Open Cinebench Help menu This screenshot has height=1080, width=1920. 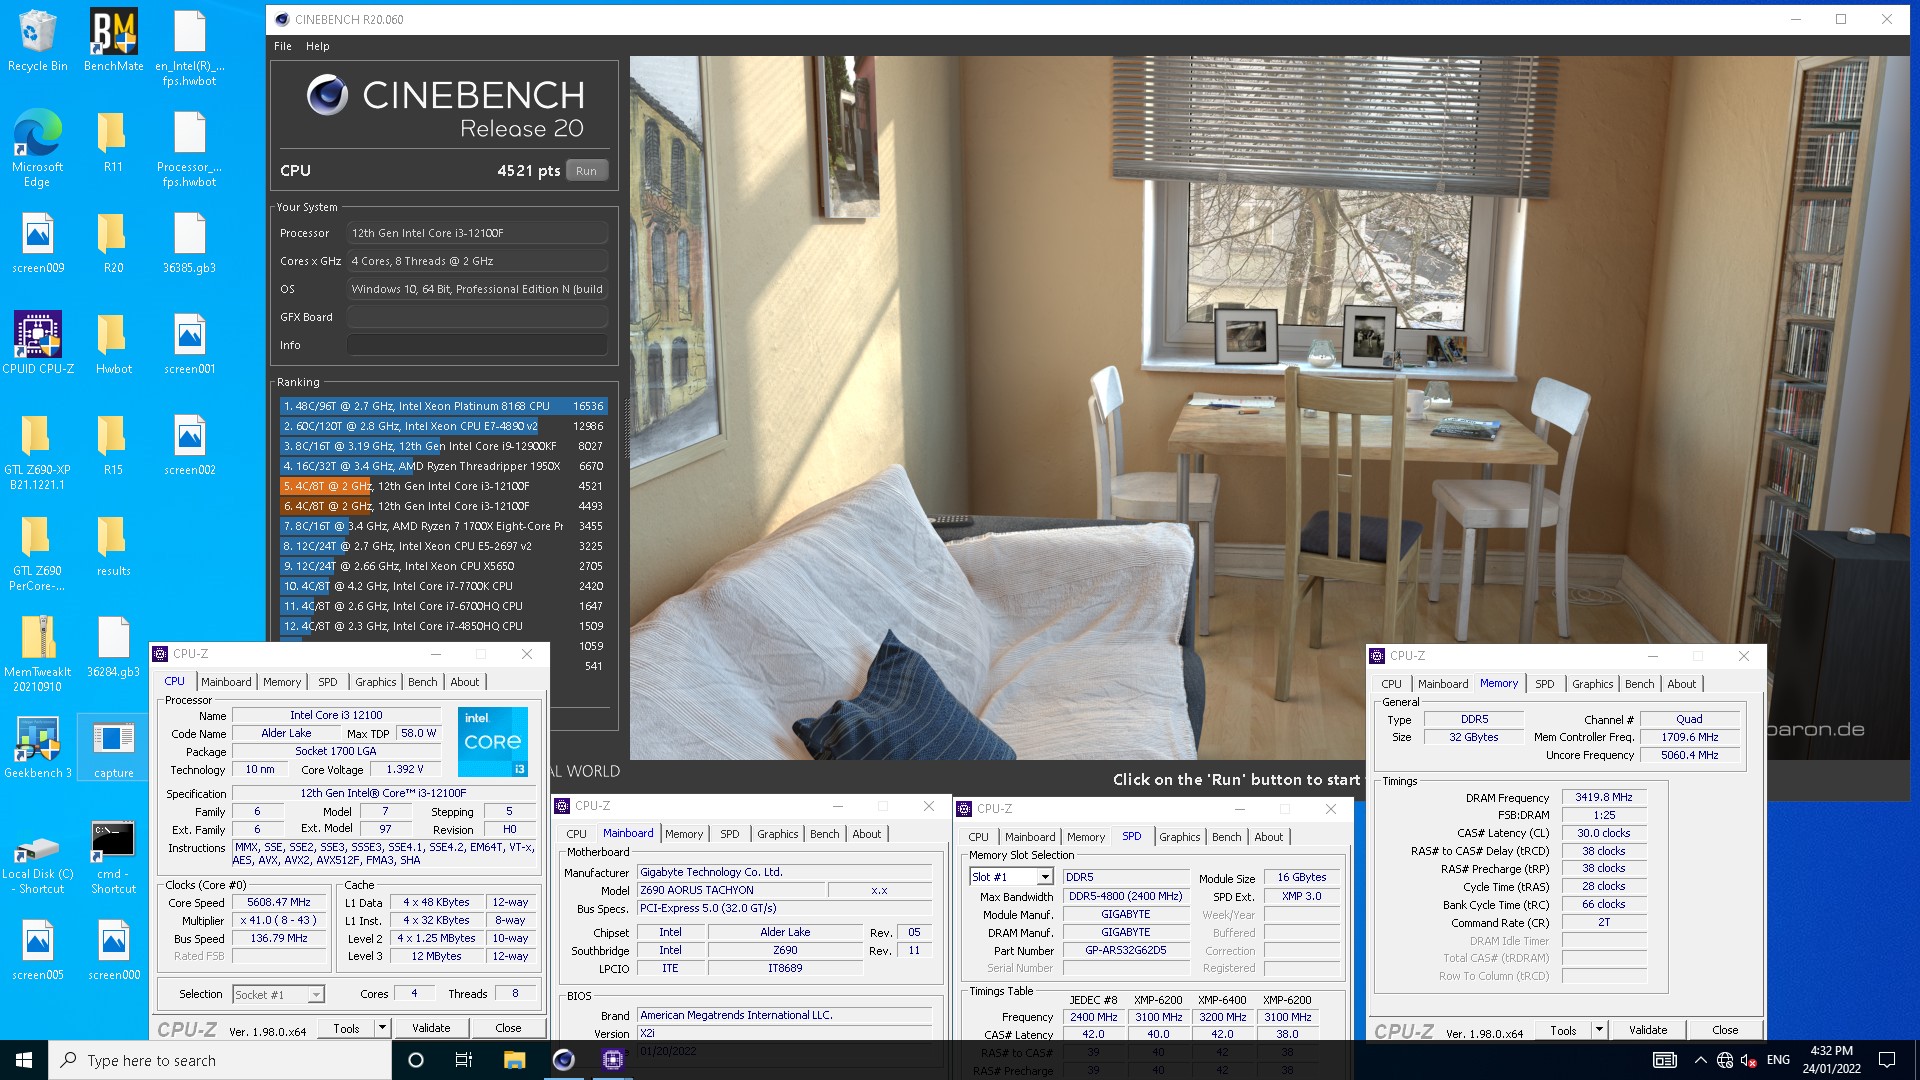(317, 46)
